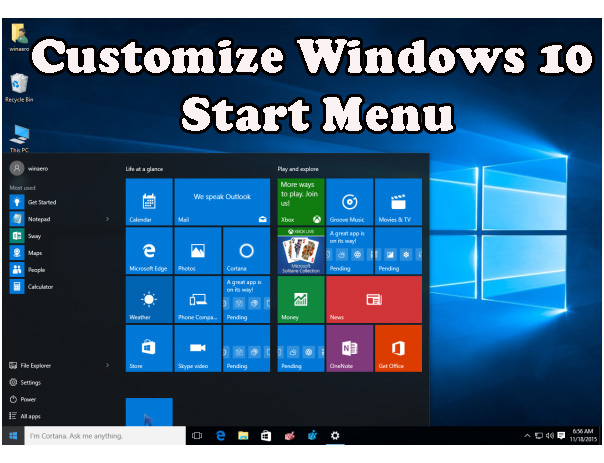Launch Microsoft Edge tile

[149, 251]
